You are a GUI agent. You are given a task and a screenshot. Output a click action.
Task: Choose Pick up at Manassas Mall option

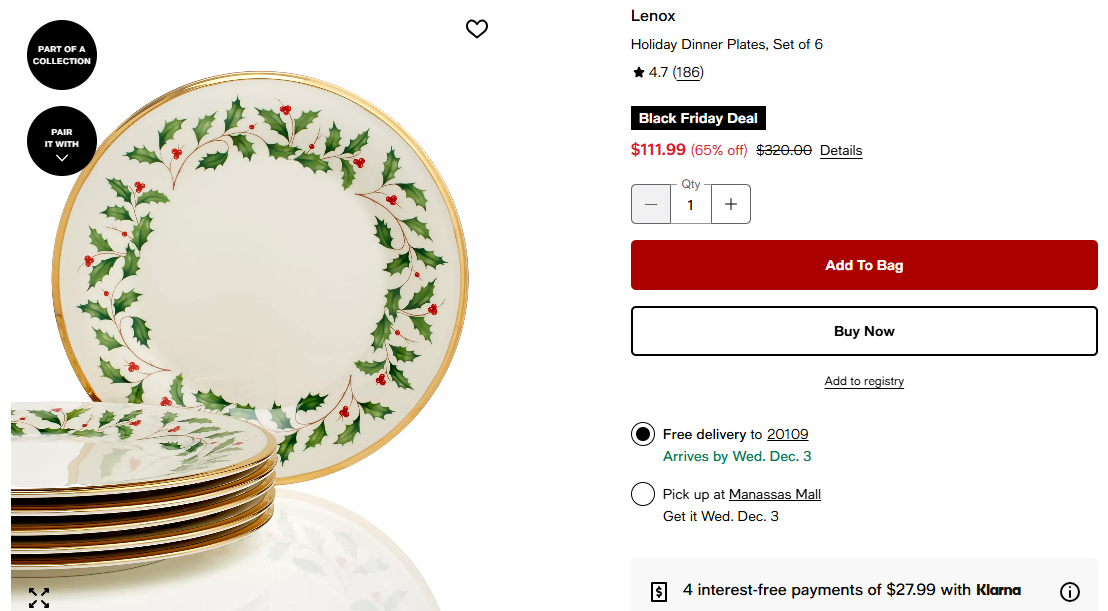643,494
